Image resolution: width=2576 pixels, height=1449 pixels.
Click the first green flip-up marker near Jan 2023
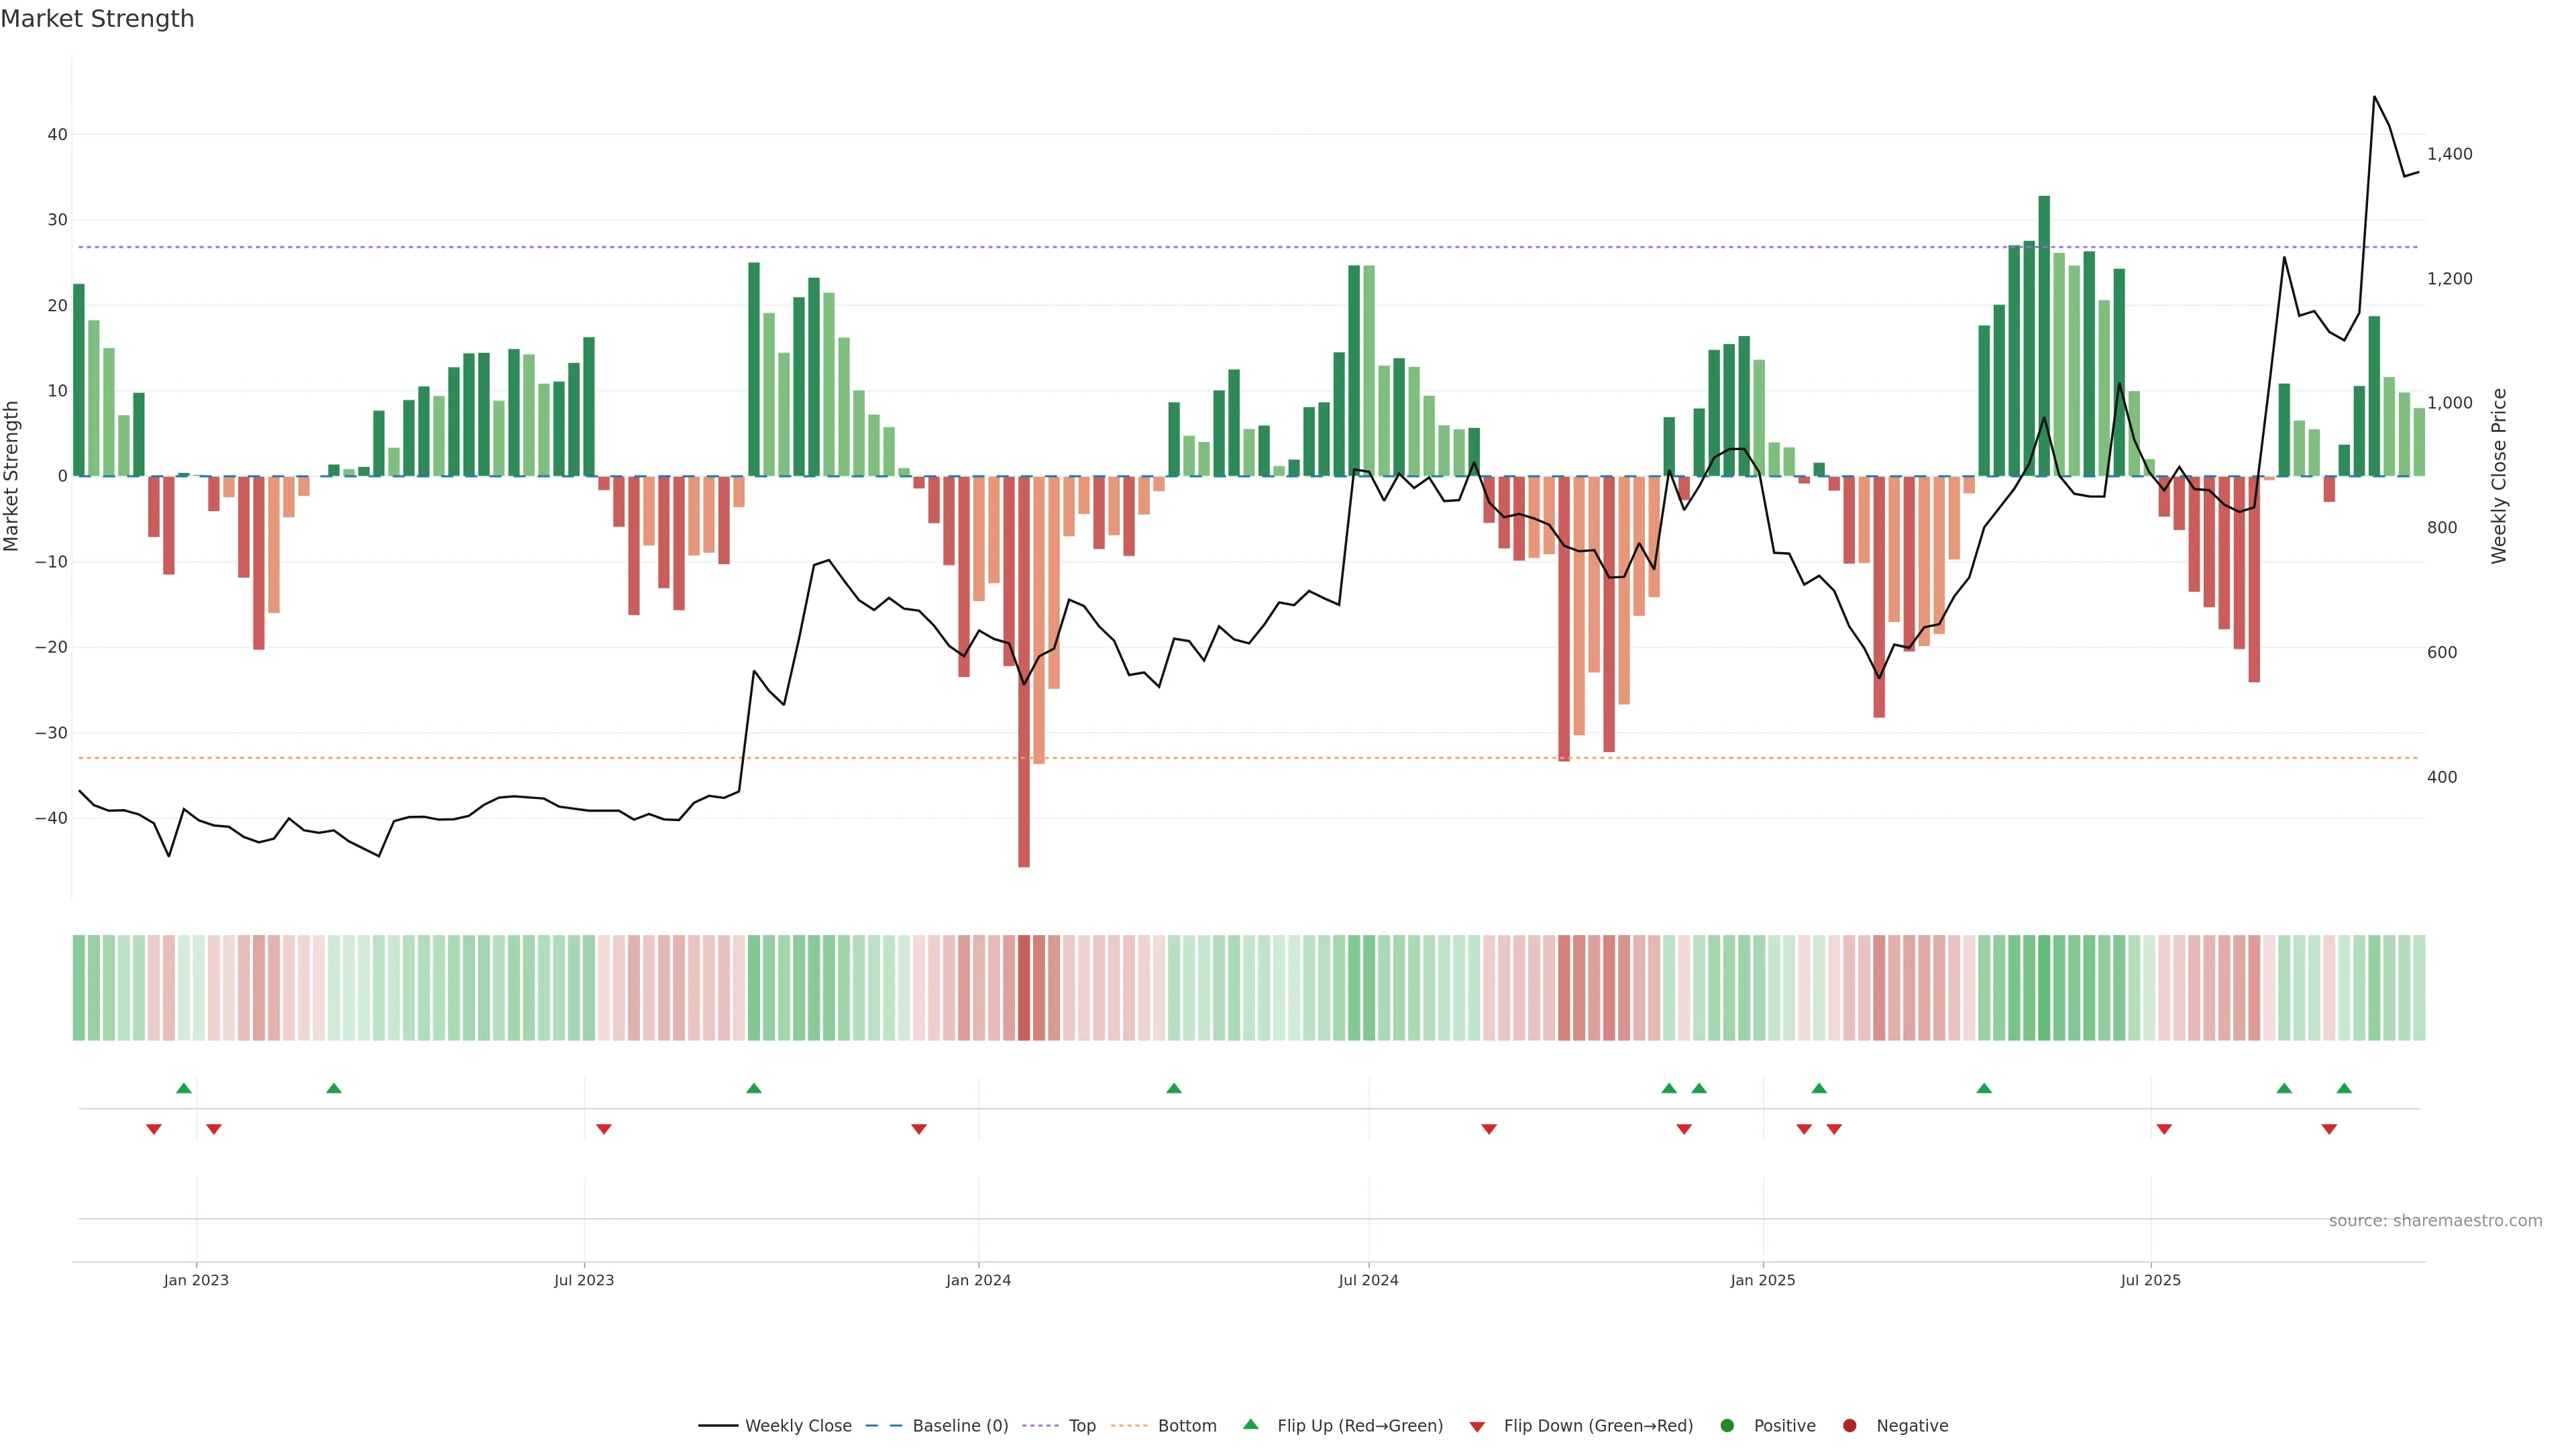(184, 1088)
